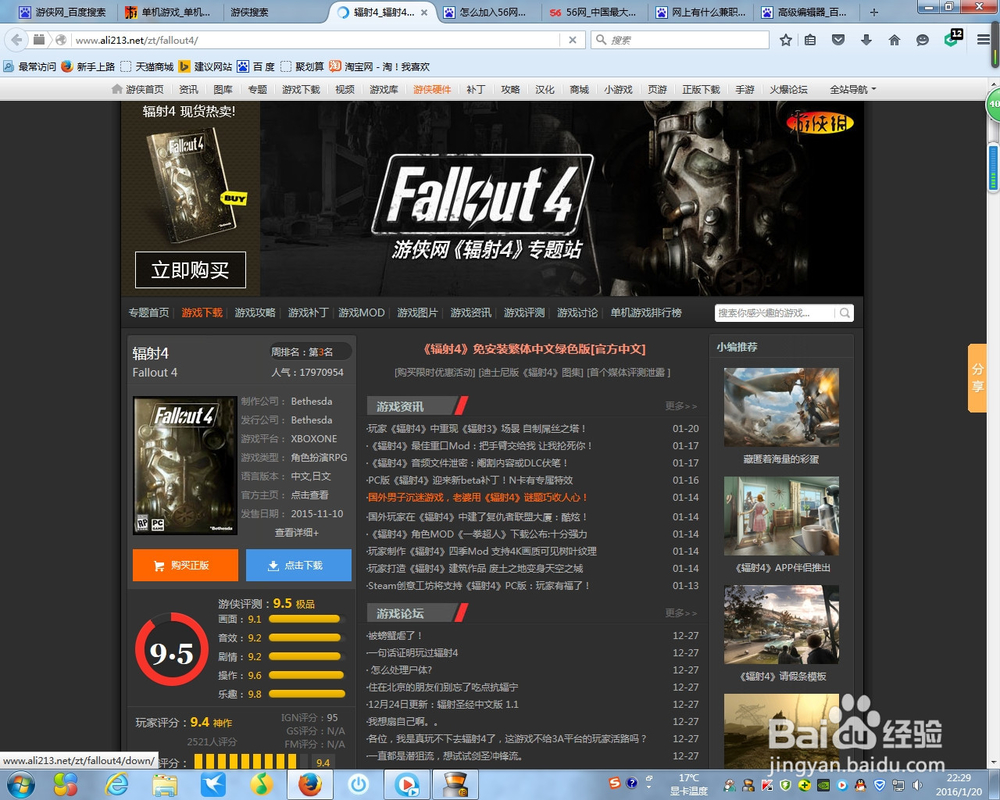Click the Sogou S icon in tray
Image resolution: width=1000 pixels, height=800 pixels.
point(614,783)
